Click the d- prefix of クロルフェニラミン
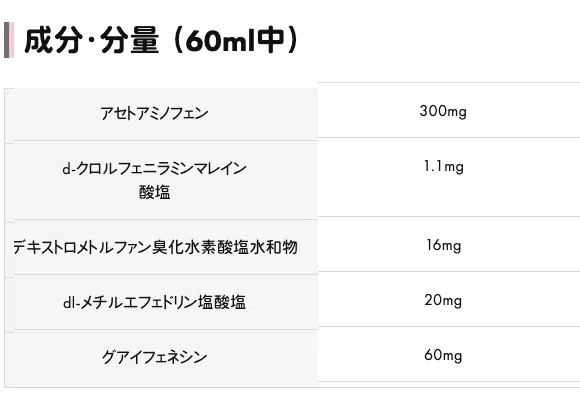 point(69,169)
